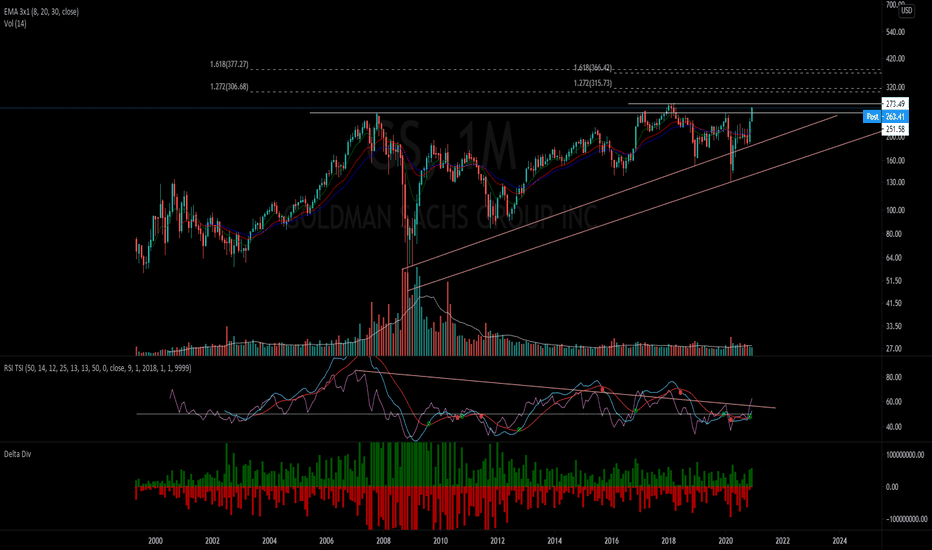Screen dimensions: 932x550
Task: Click 41.50 on the price axis
Action: pos(895,303)
